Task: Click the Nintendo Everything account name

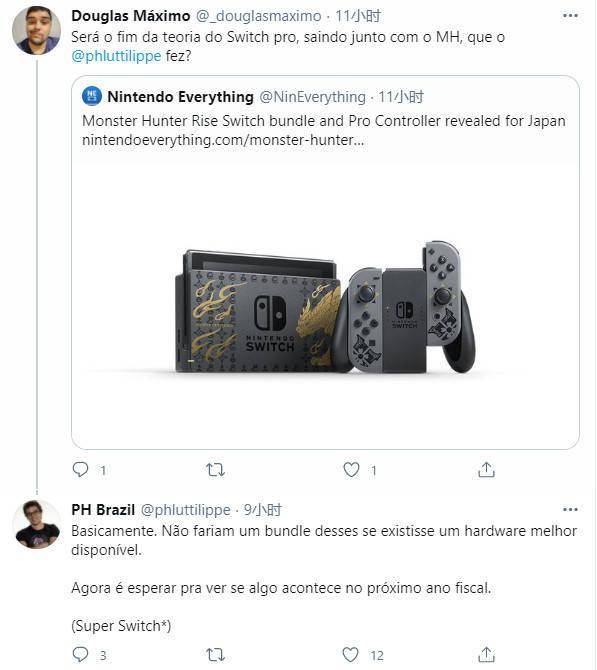Action: pyautogui.click(x=180, y=97)
